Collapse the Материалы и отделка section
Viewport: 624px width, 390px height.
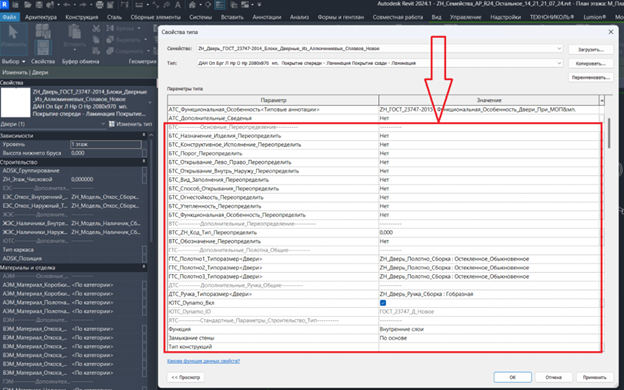pyautogui.click(x=144, y=267)
